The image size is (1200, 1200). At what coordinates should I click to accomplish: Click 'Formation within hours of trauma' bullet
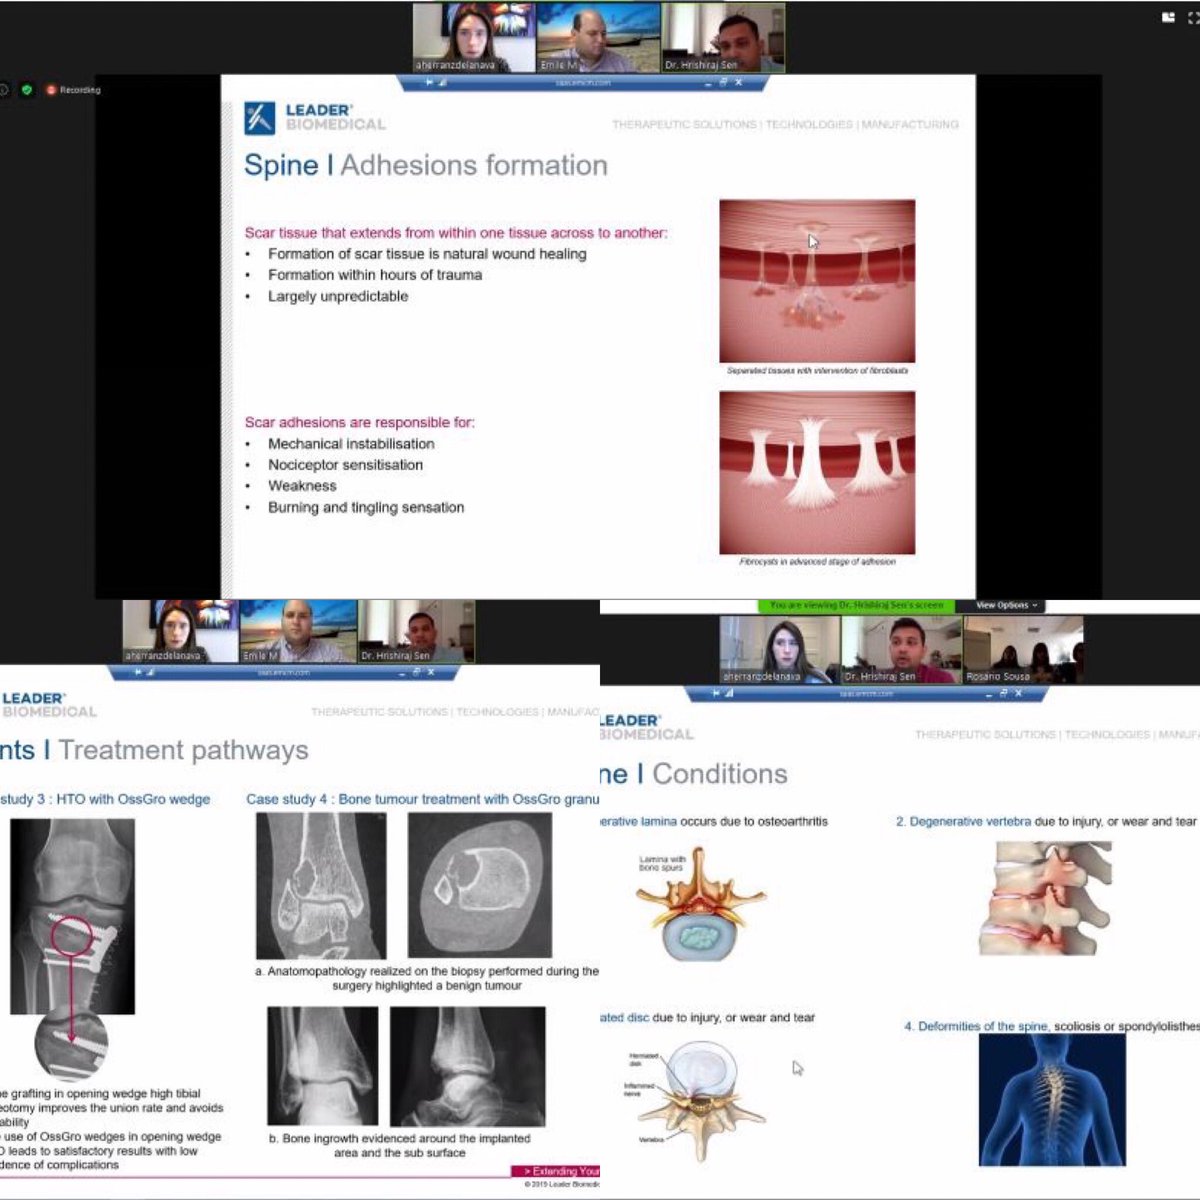click(x=375, y=275)
